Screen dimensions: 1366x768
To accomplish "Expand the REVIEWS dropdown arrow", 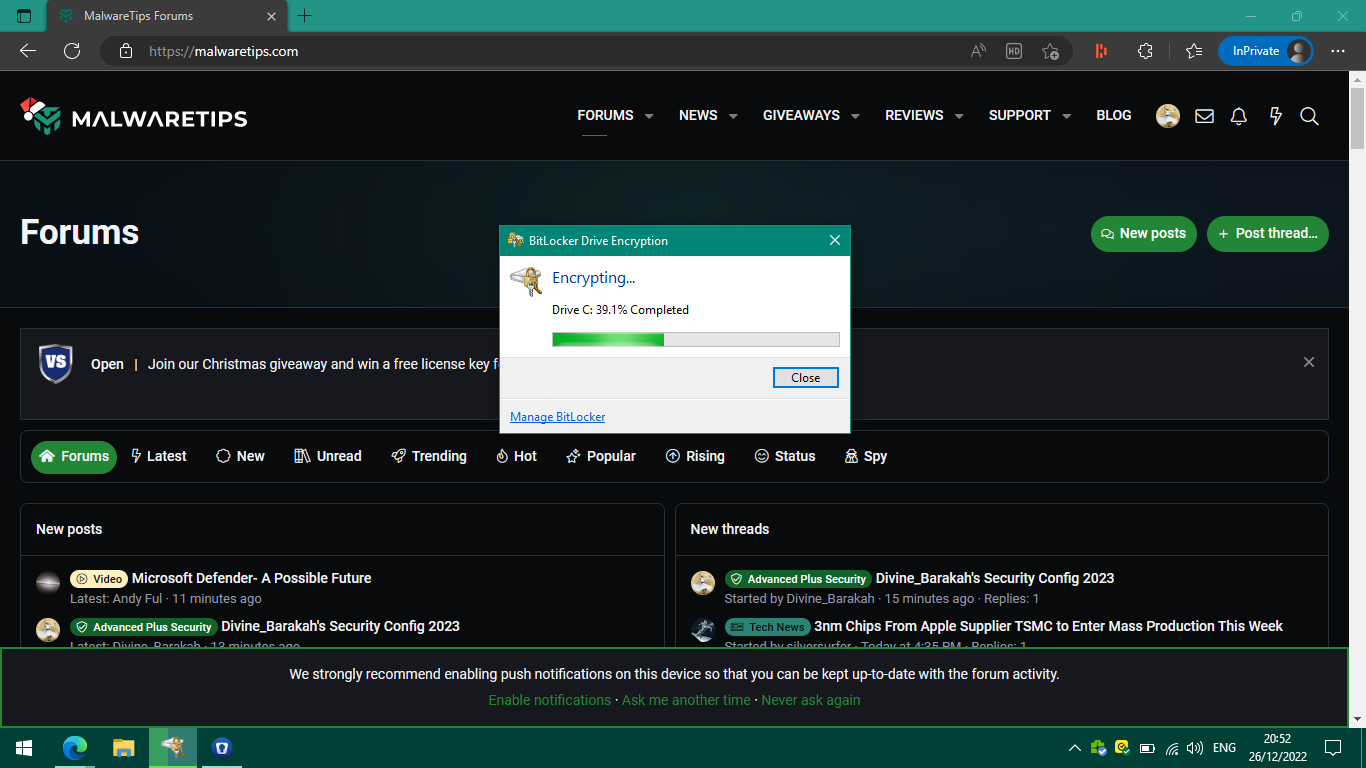I will click(x=959, y=116).
